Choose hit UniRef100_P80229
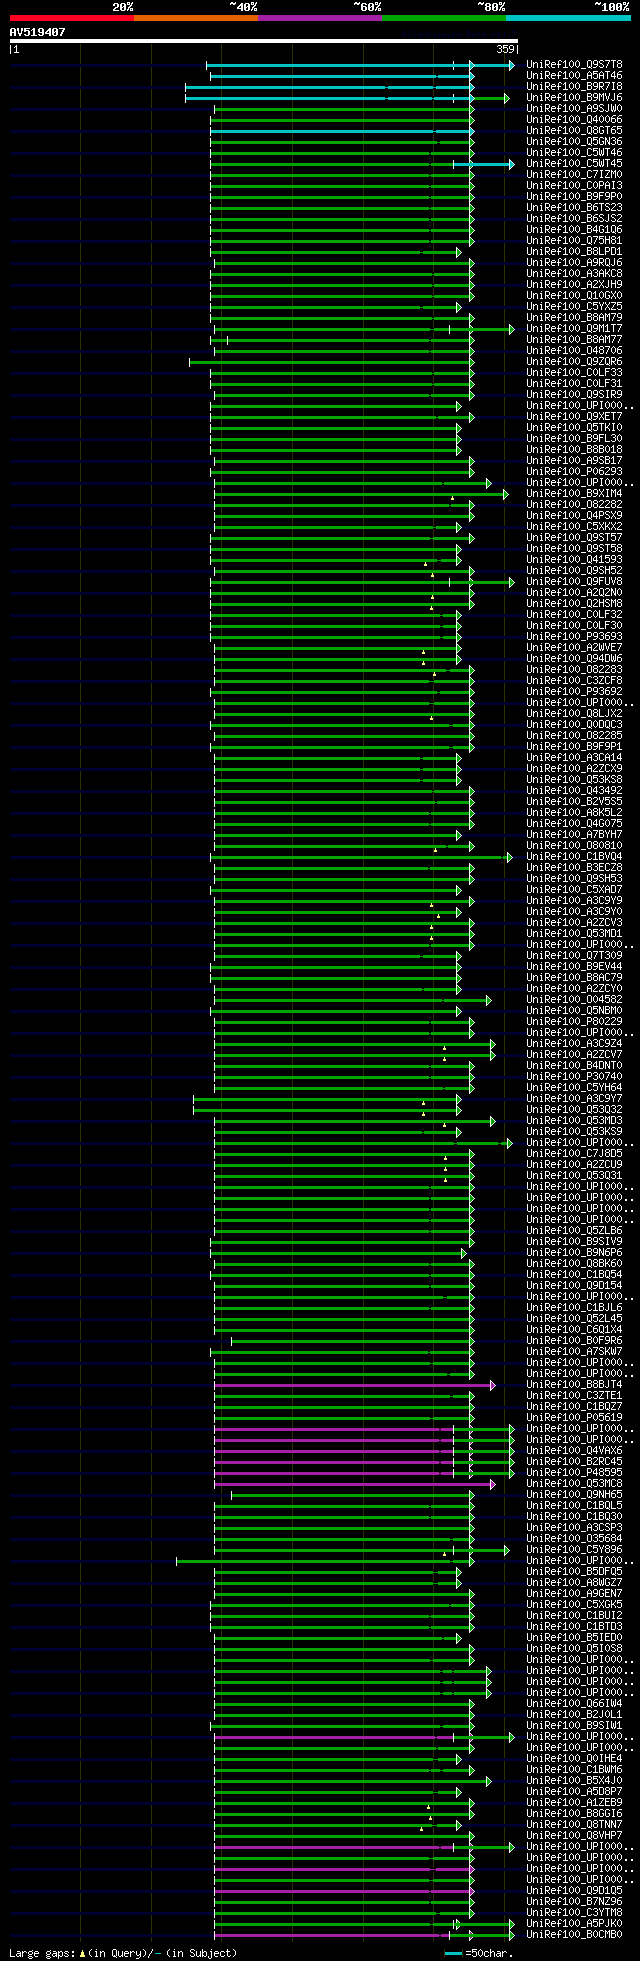Viewport: 640px width, 1961px height. (x=574, y=1022)
